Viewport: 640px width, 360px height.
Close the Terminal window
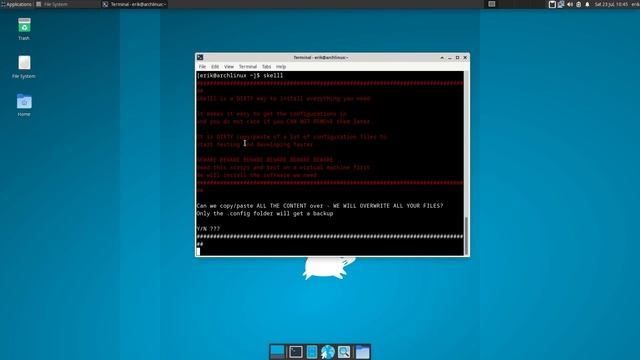[x=465, y=58]
